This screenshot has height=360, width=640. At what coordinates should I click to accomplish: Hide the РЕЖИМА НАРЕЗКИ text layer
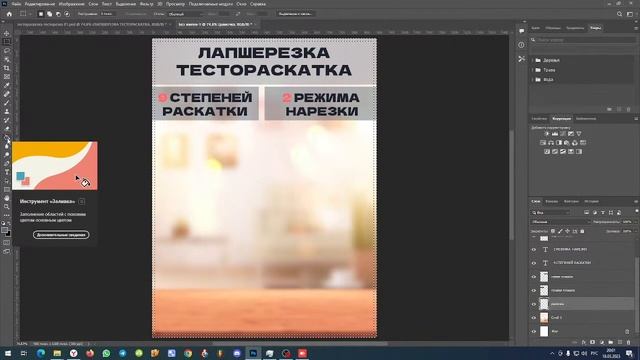533,249
